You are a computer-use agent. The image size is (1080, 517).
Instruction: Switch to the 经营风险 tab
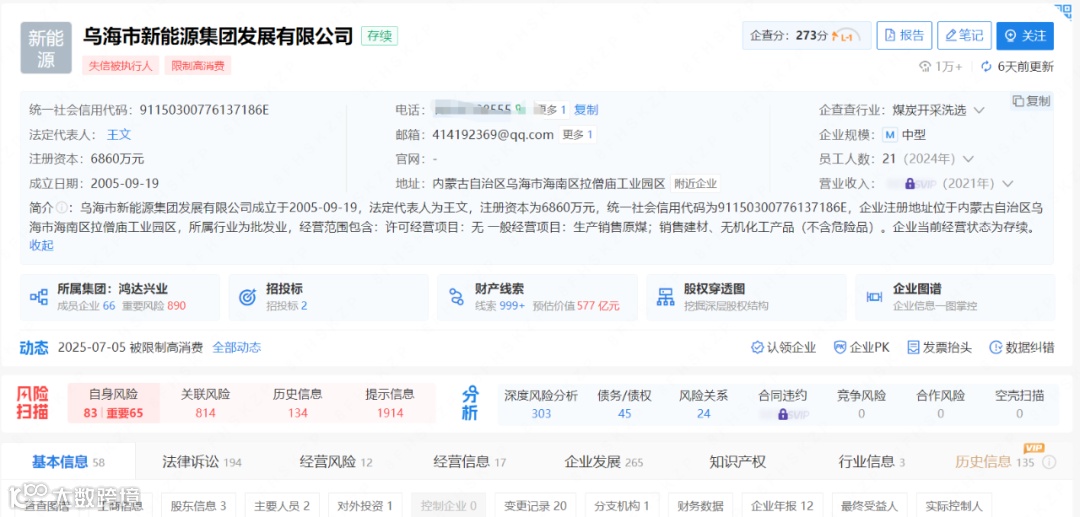(x=336, y=462)
